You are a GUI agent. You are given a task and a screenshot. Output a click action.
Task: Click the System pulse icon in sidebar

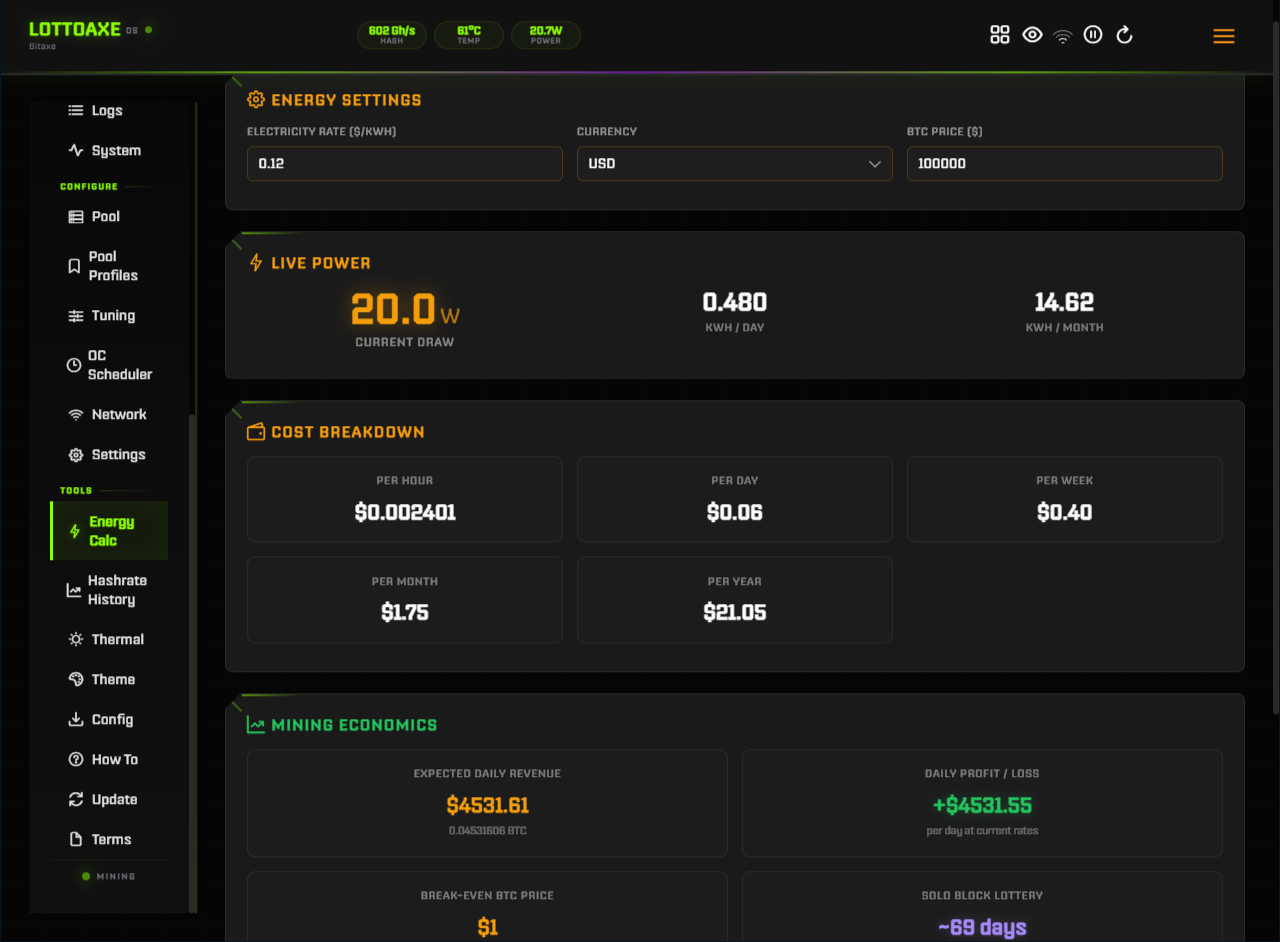(75, 151)
